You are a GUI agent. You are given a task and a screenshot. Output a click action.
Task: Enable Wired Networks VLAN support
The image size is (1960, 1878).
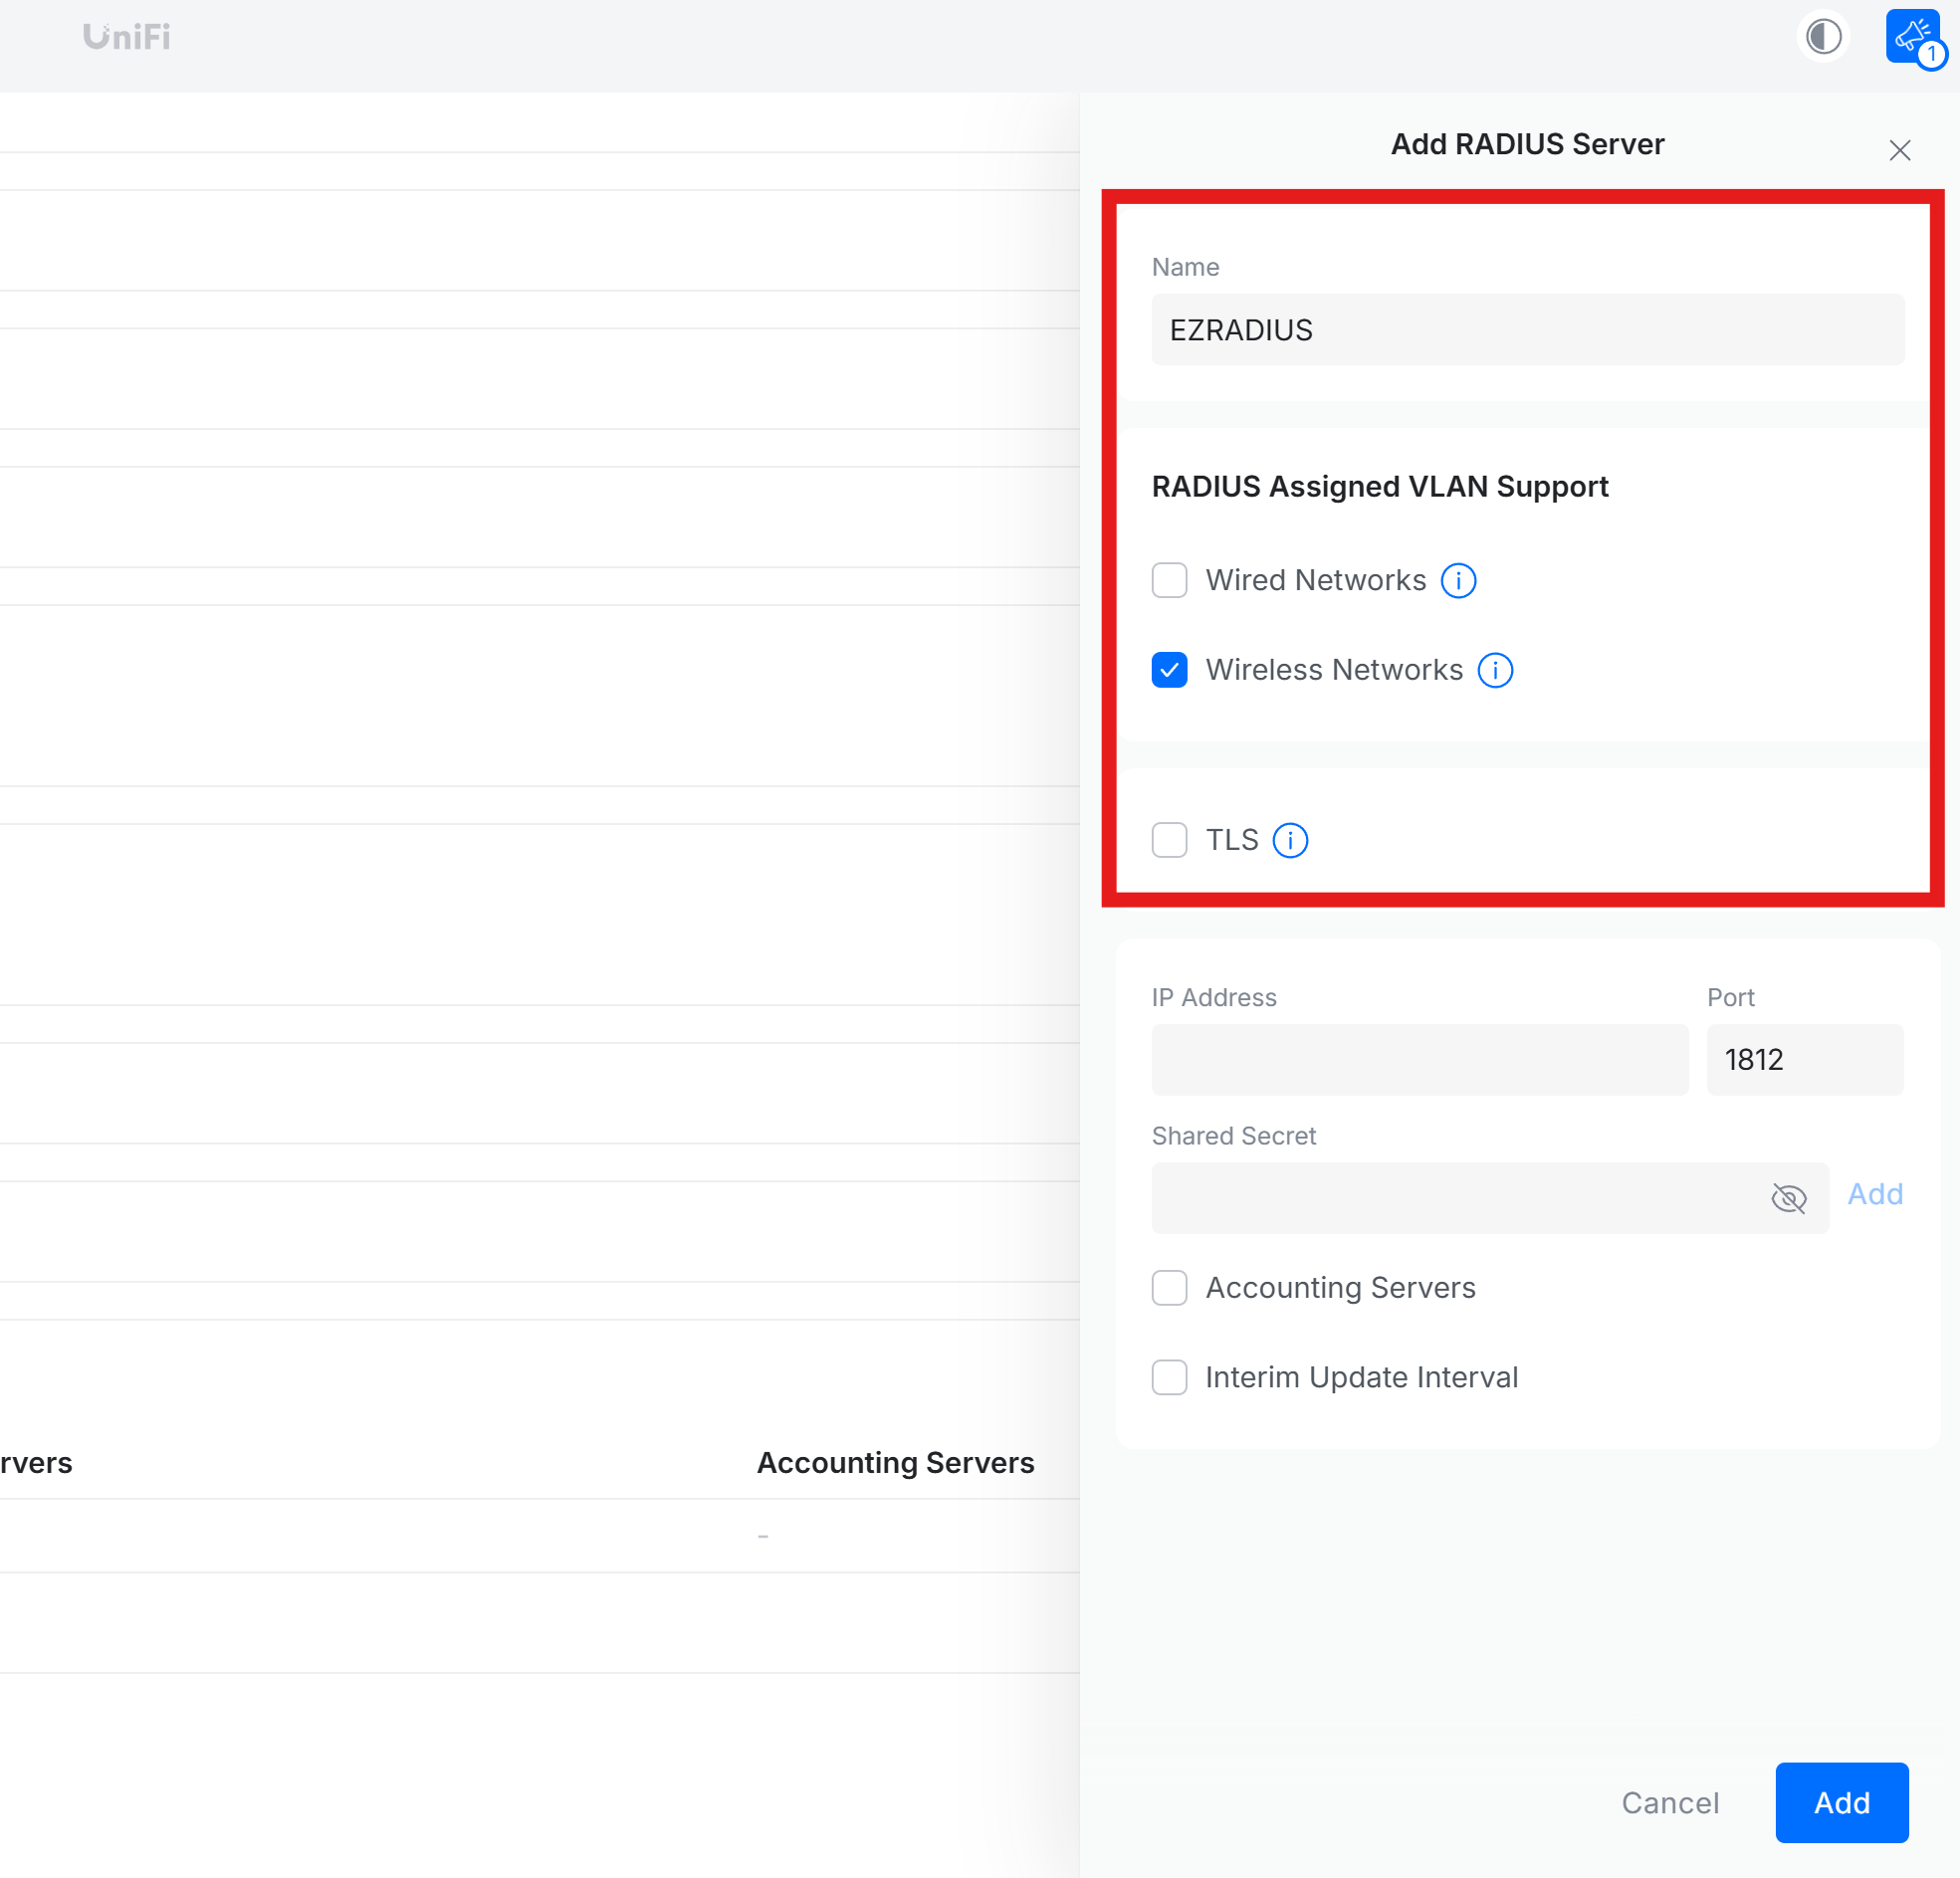tap(1169, 580)
